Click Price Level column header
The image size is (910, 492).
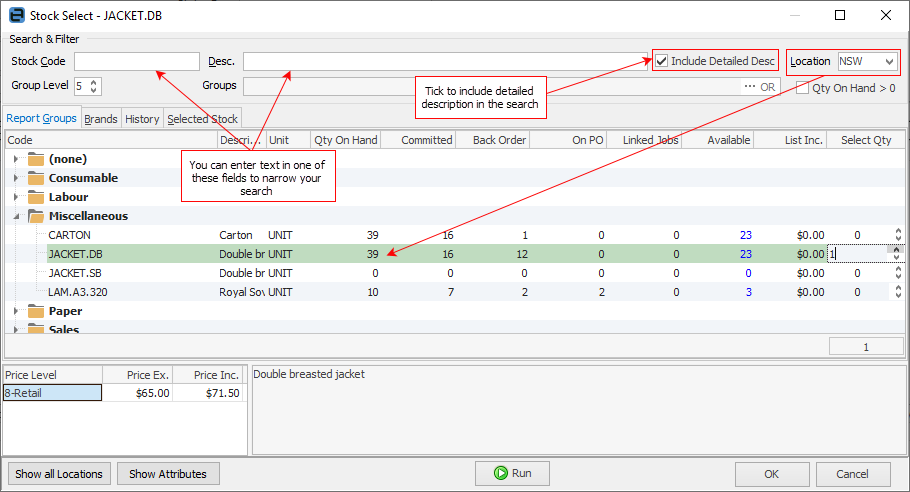pyautogui.click(x=53, y=375)
